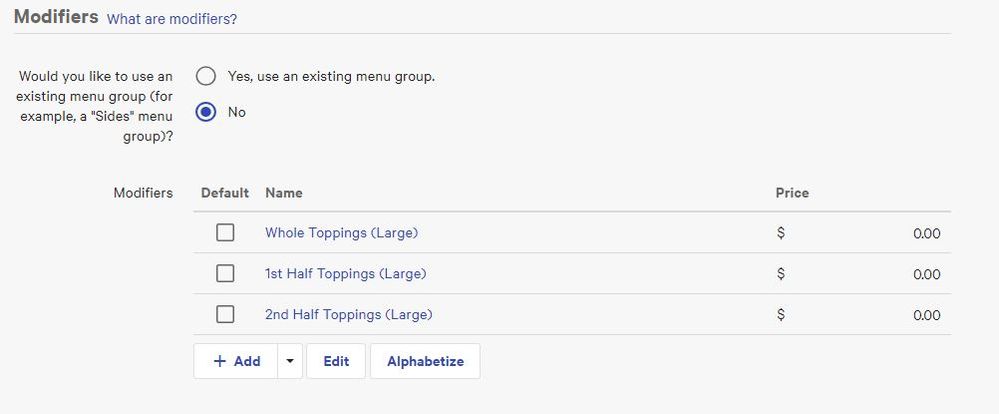The width and height of the screenshot is (999, 414).
Task: Click the 2nd Half Toppings price value
Action: pyautogui.click(x=926, y=316)
